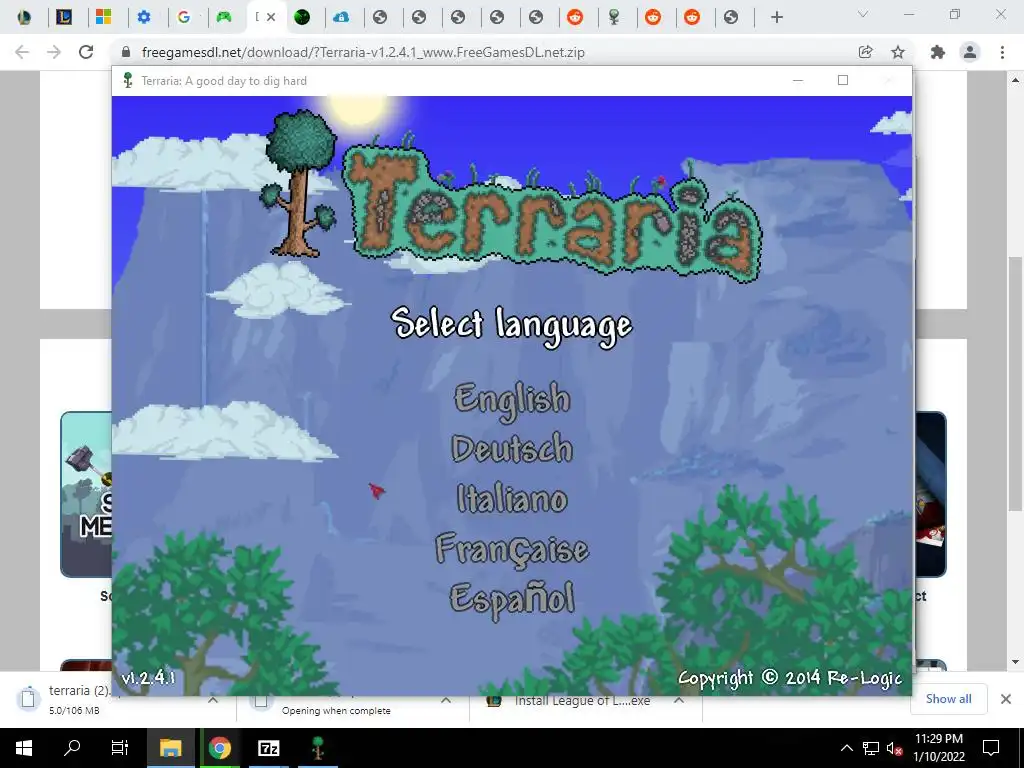Screen dimensions: 1024x768
Task: Open the Windows Start menu
Action: [x=24, y=748]
